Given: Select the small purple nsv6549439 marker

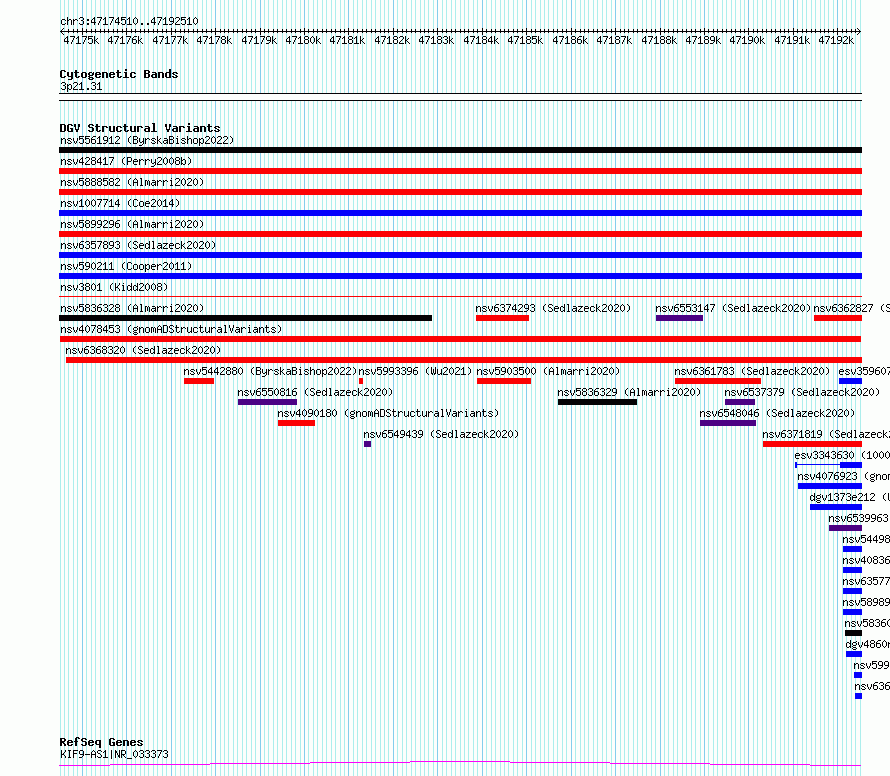Looking at the screenshot, I should 367,444.
